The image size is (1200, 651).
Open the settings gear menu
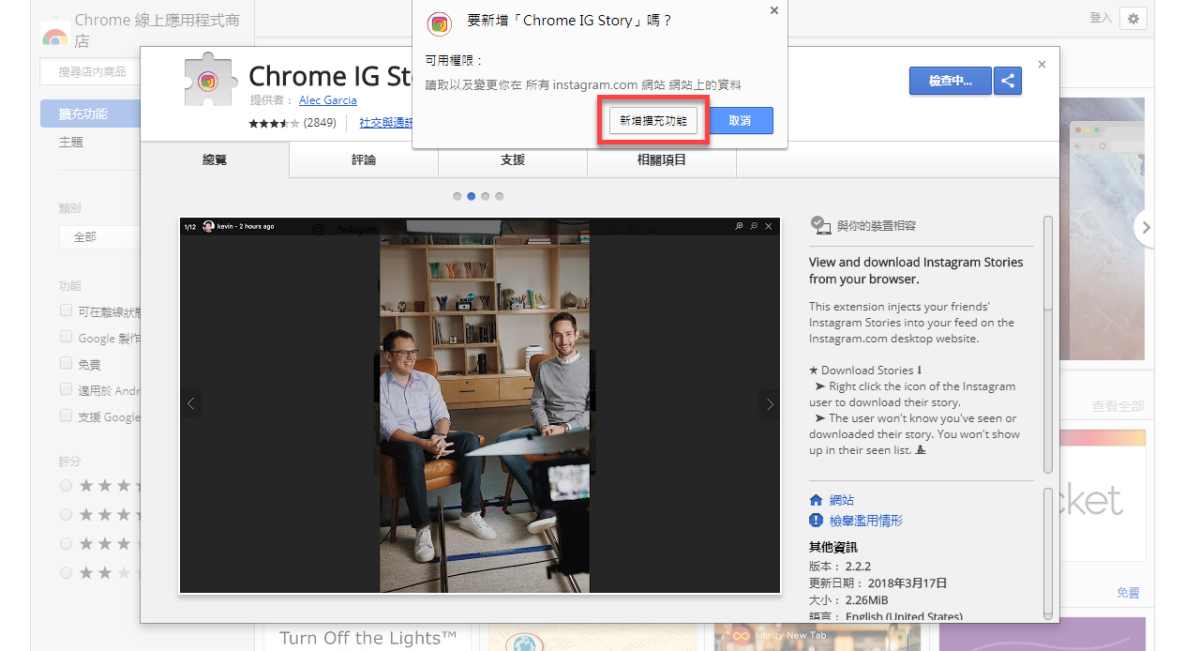1133,18
